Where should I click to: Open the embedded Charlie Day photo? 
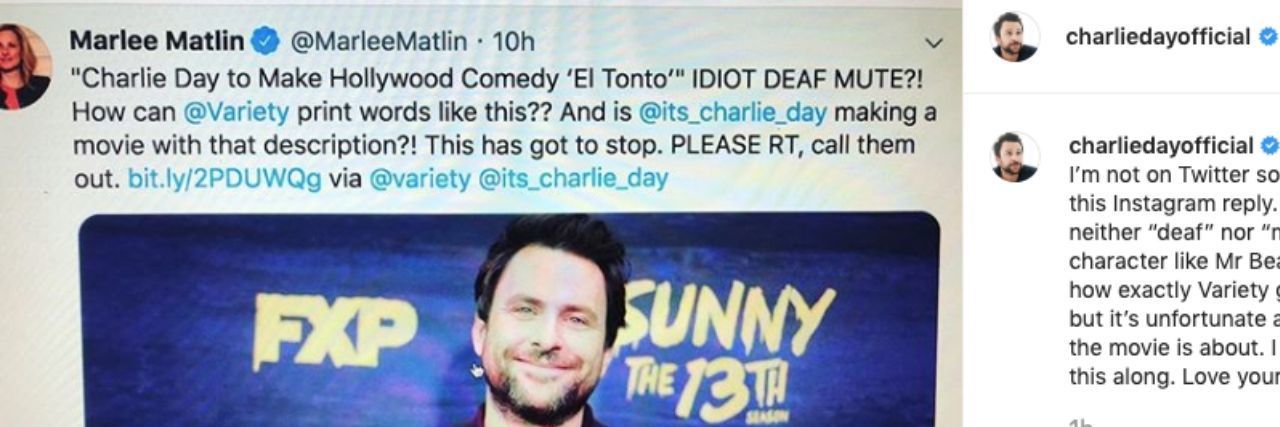click(x=509, y=320)
